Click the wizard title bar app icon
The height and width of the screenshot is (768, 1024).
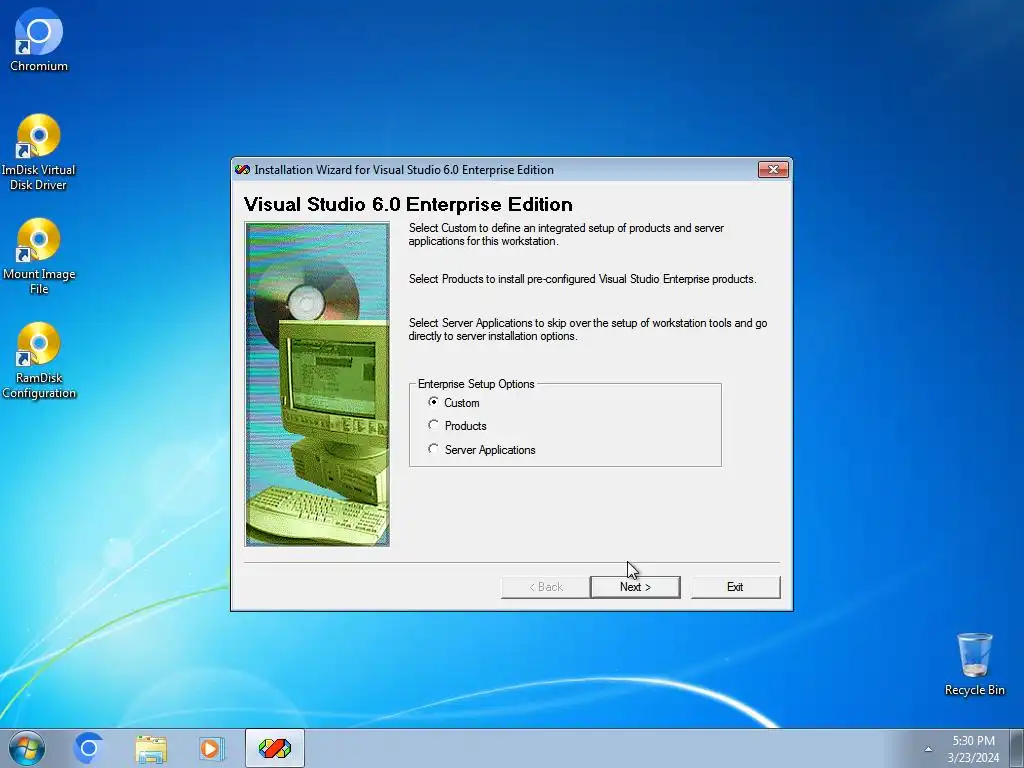(x=242, y=170)
